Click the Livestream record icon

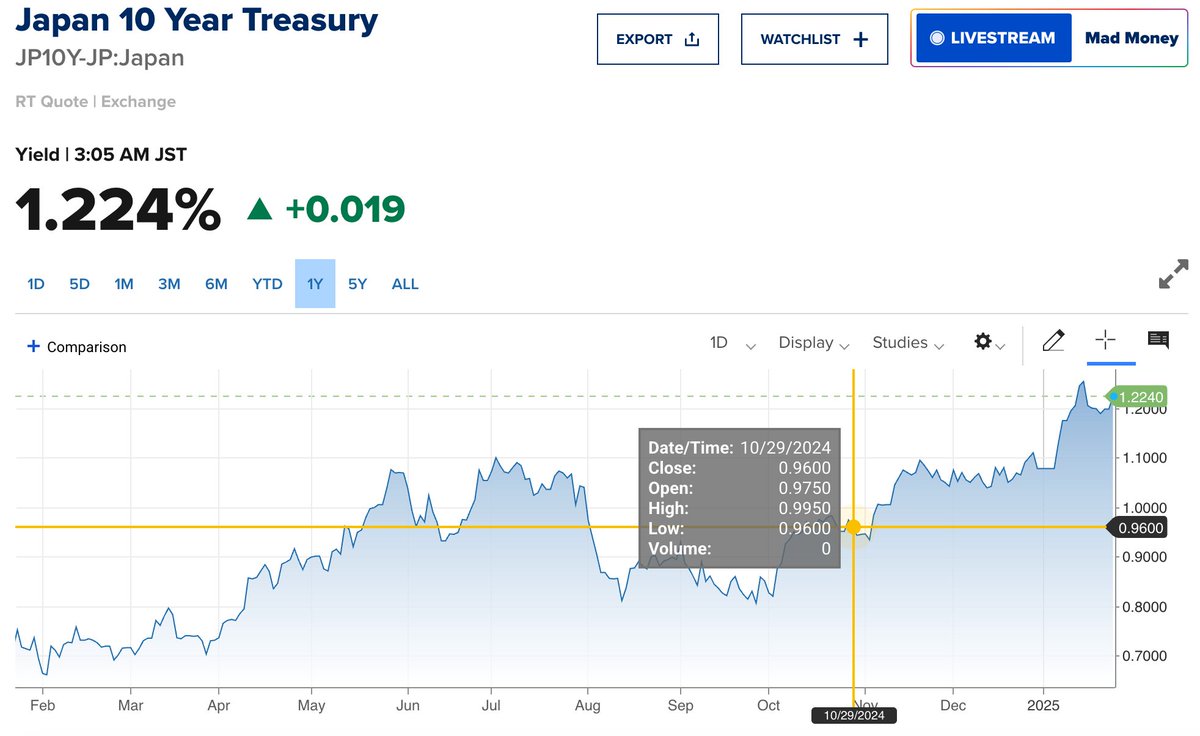click(x=937, y=38)
